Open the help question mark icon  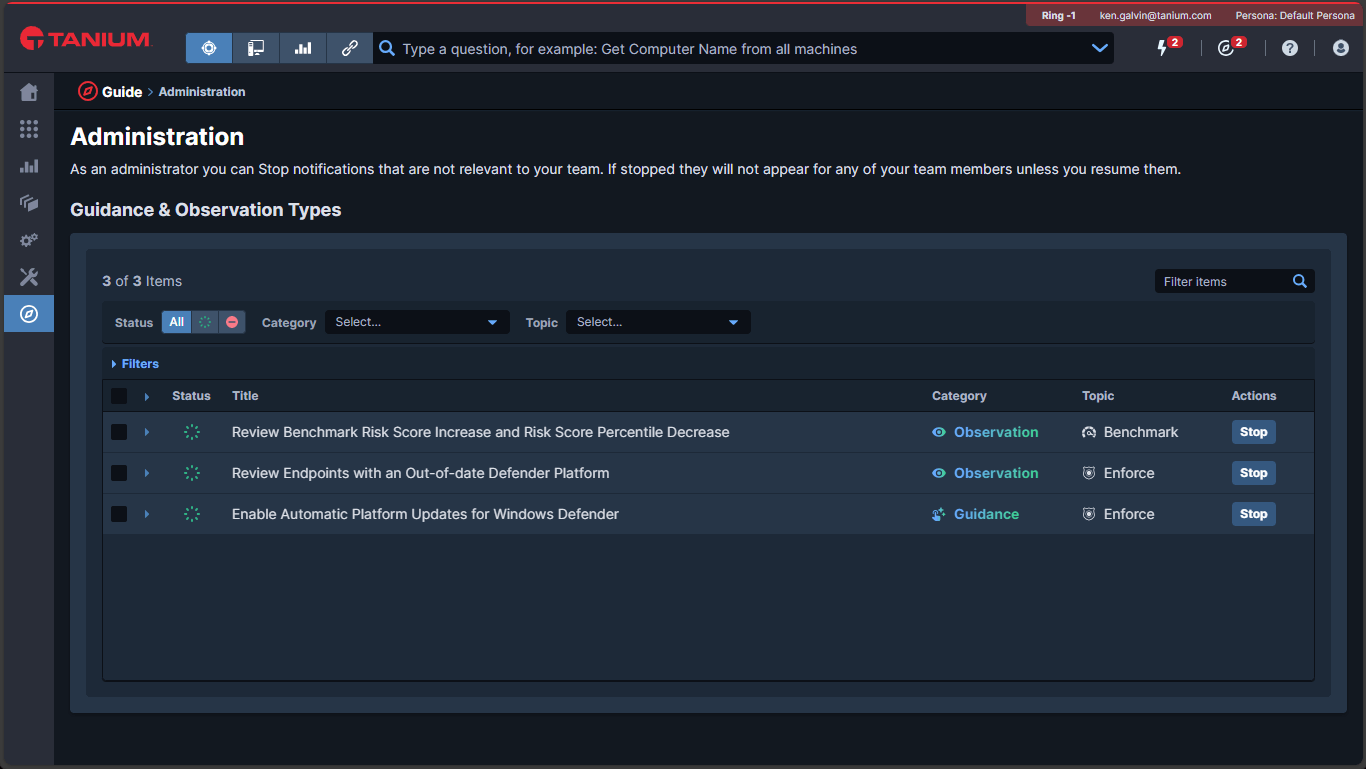pos(1290,48)
